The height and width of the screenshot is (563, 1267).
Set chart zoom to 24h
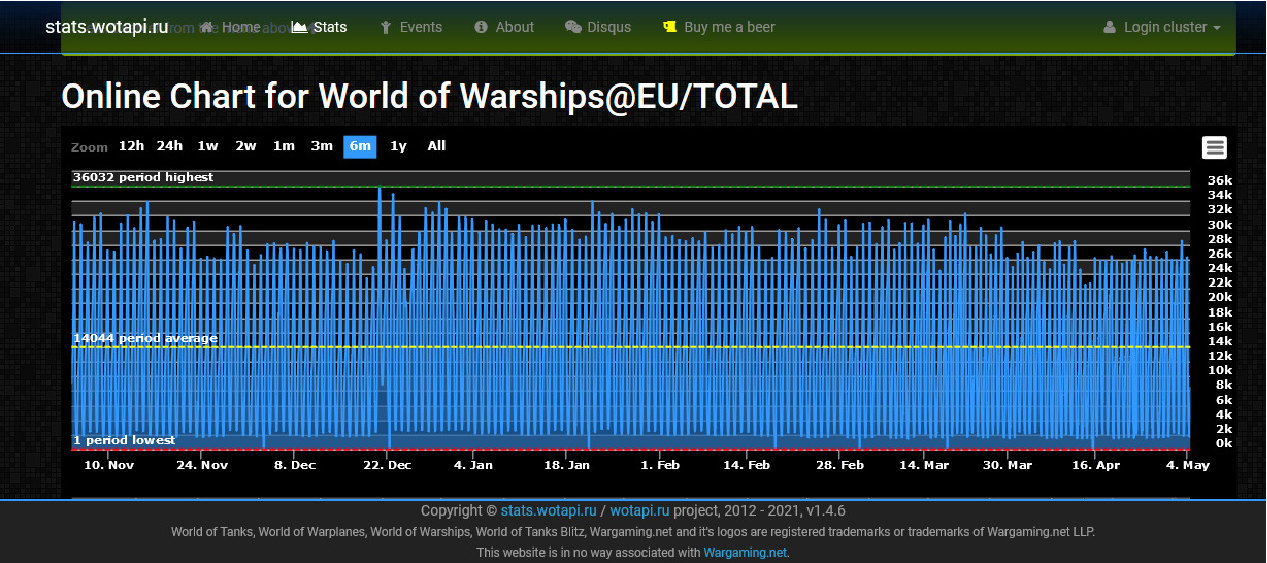(170, 146)
